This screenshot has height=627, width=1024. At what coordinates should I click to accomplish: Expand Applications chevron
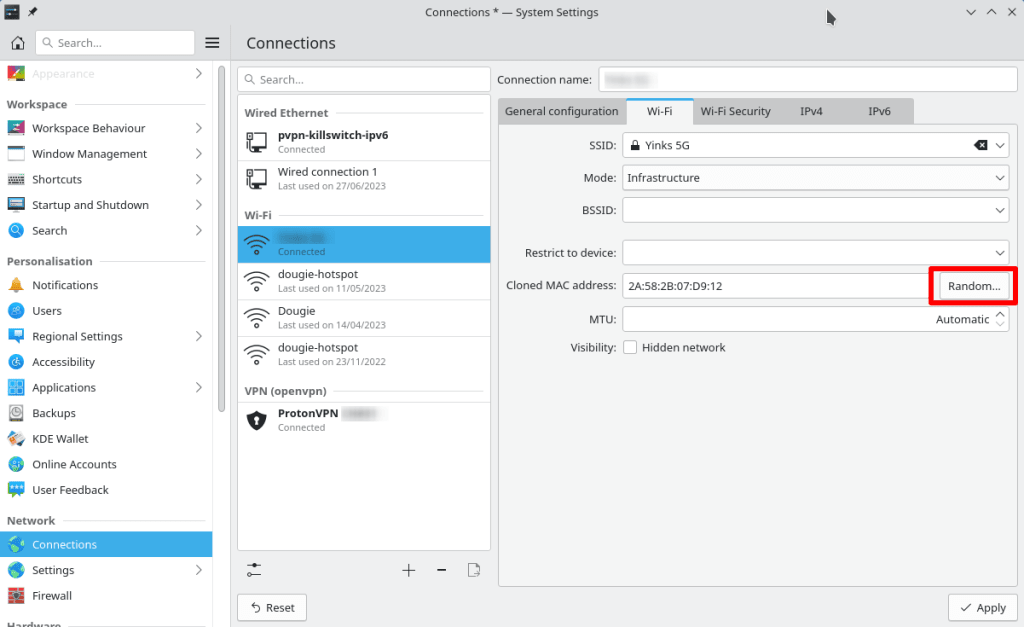click(x=199, y=387)
